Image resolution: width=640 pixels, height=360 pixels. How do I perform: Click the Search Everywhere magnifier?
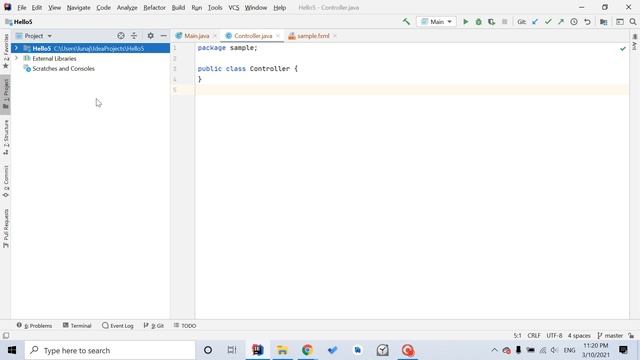pos(633,22)
